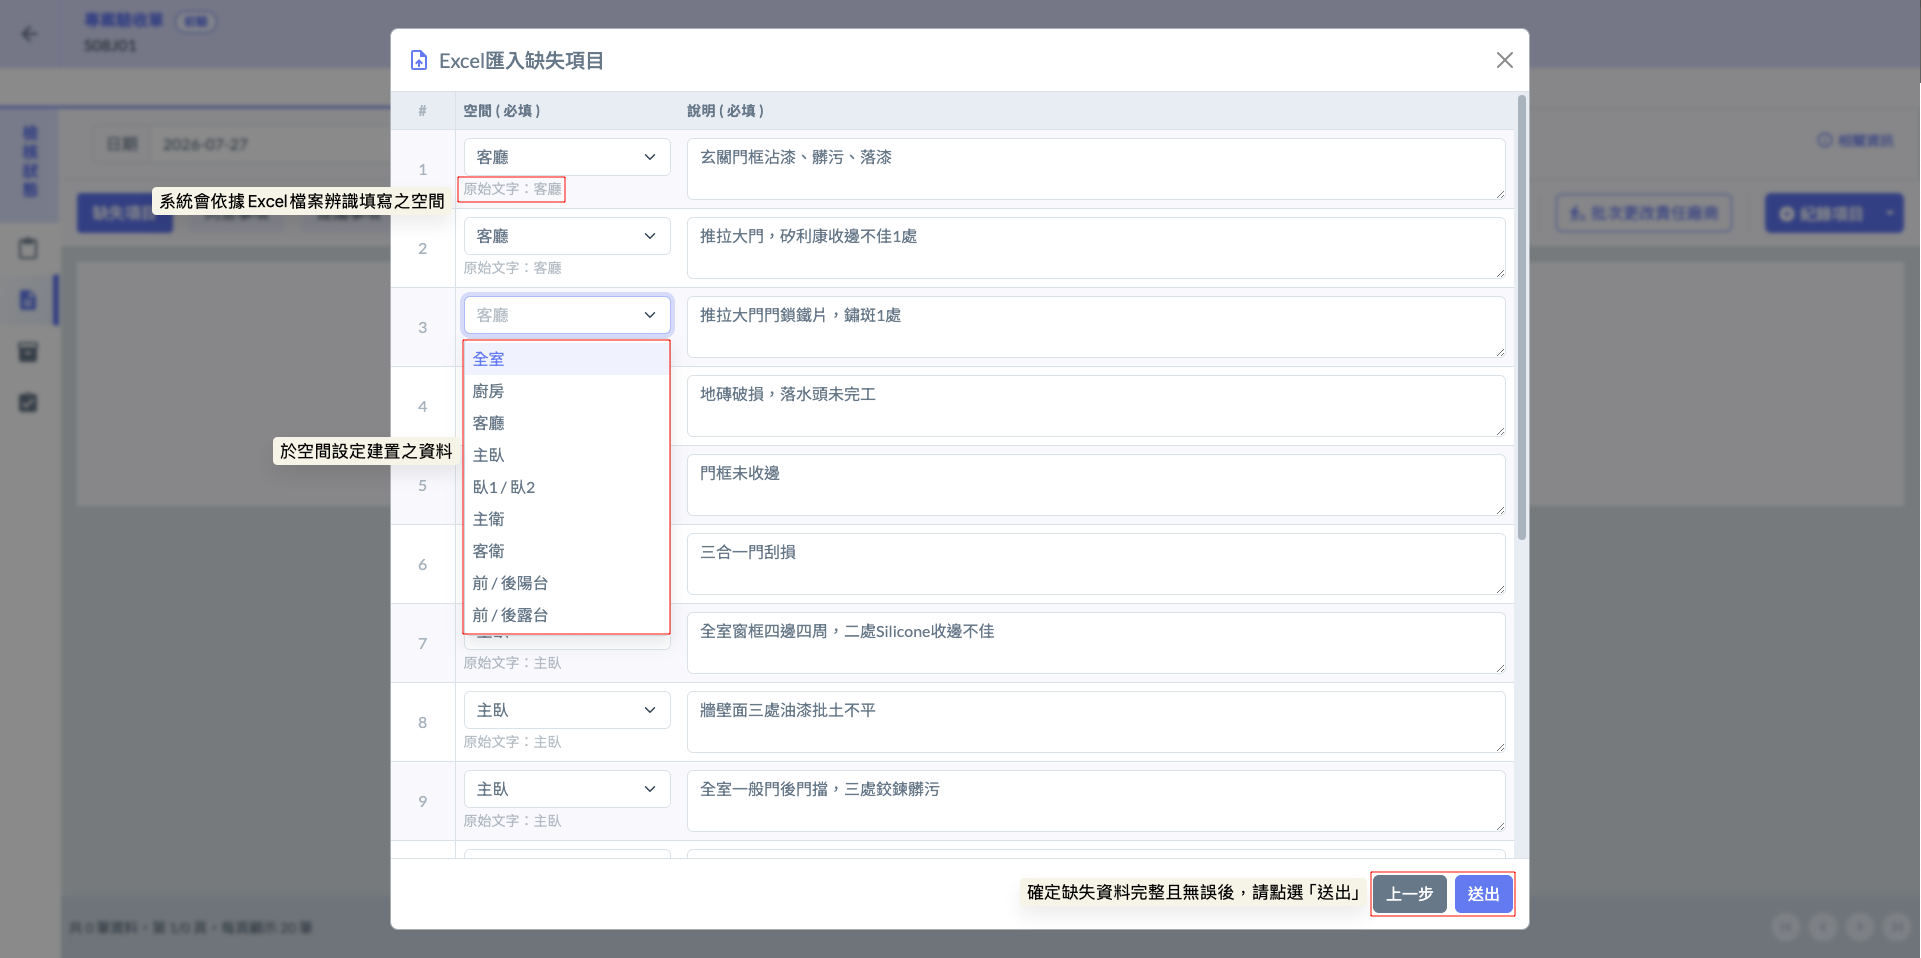
Task: Open the archive box icon in left sidebar
Action: click(28, 352)
